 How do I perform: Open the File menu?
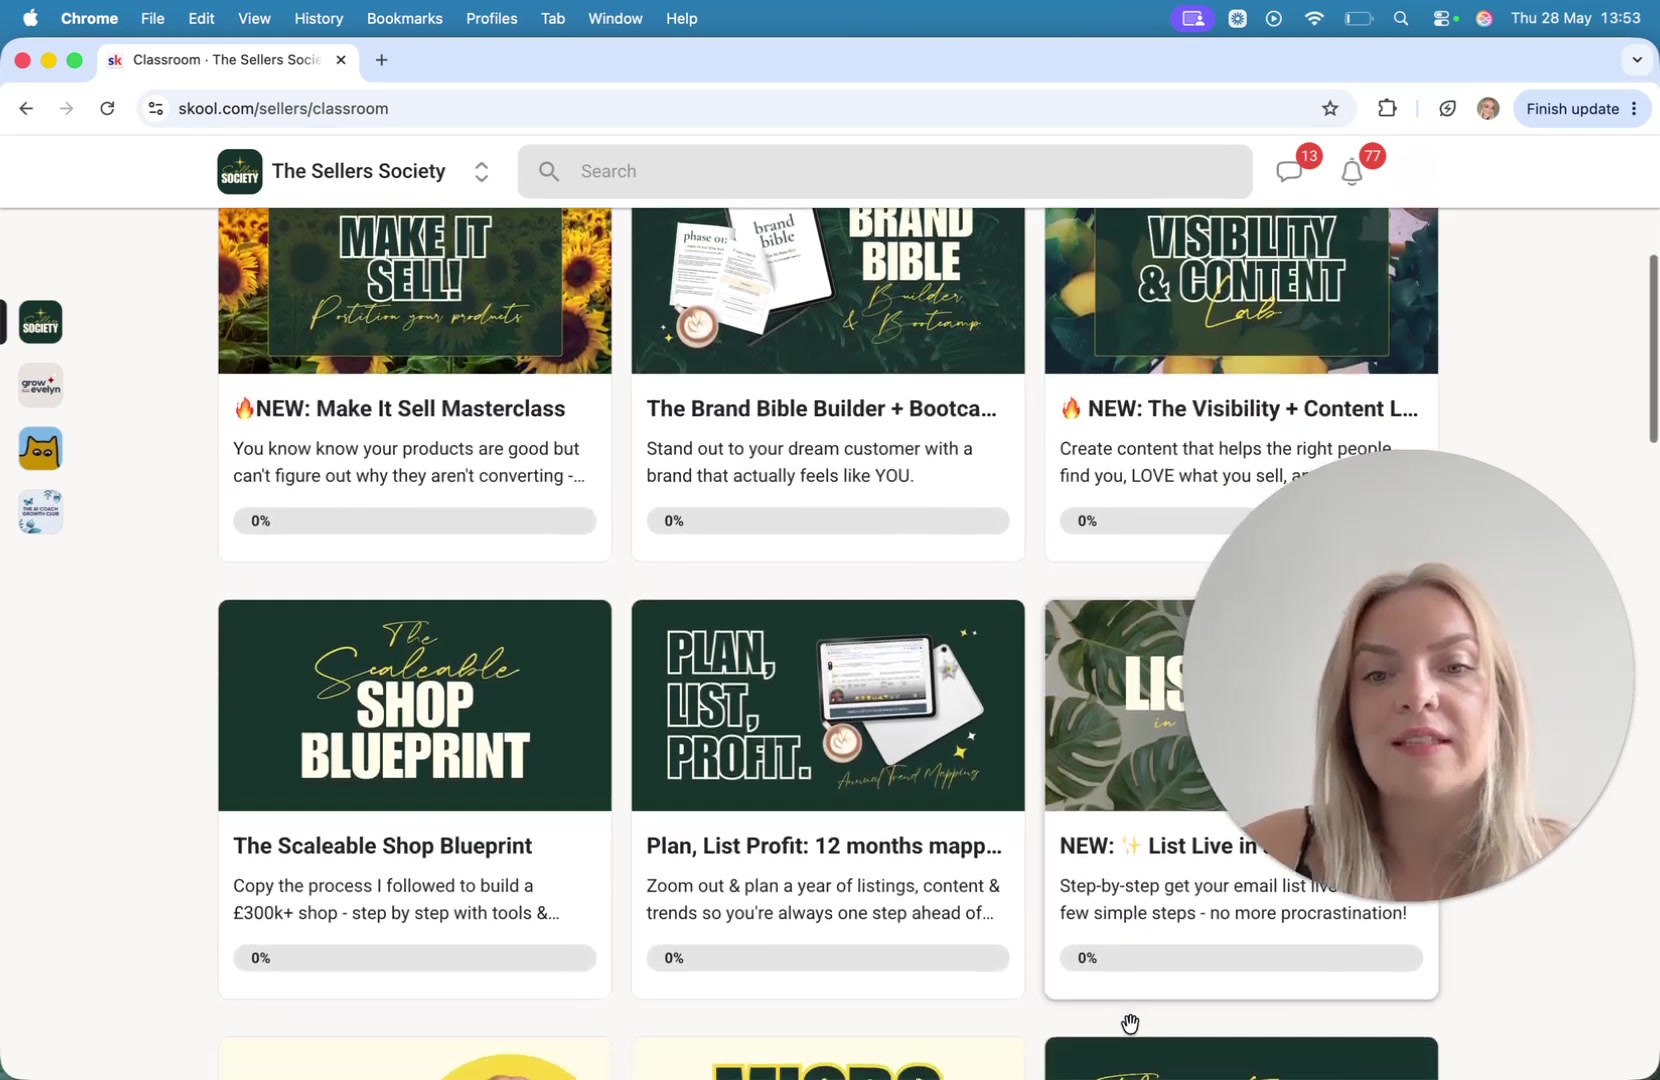pyautogui.click(x=152, y=18)
